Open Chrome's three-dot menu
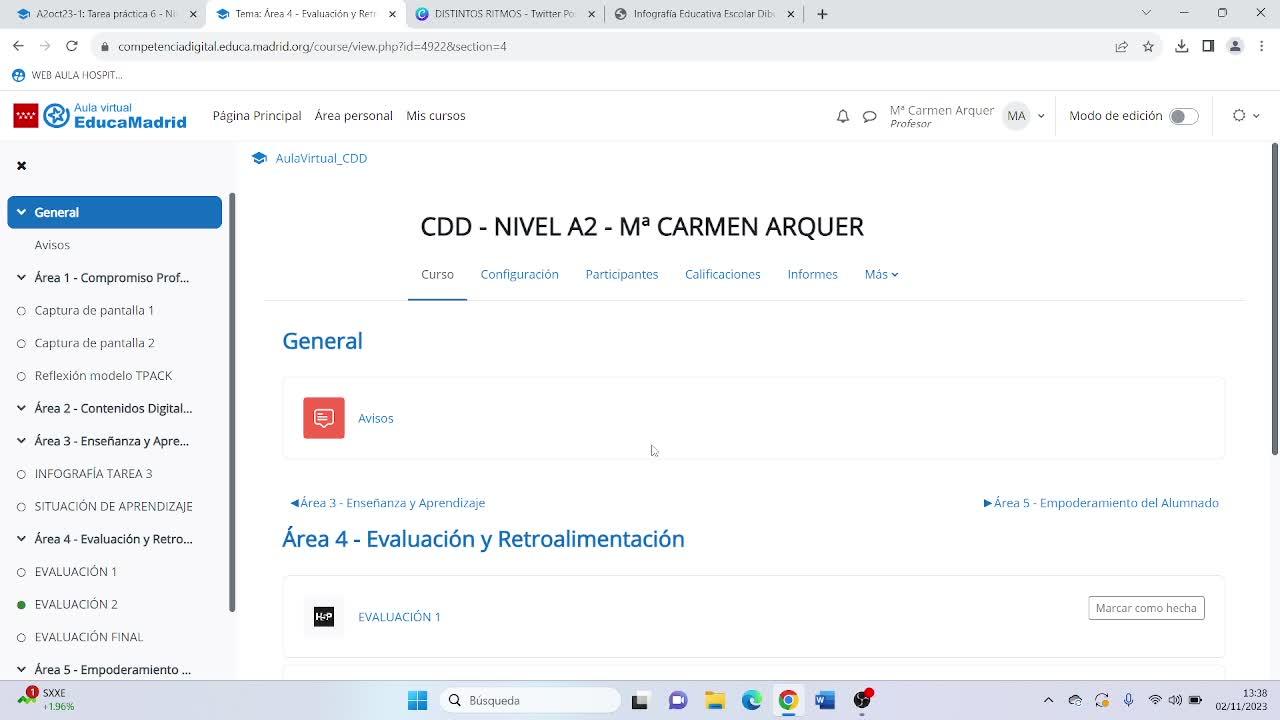The width and height of the screenshot is (1280, 720). pos(1262,46)
